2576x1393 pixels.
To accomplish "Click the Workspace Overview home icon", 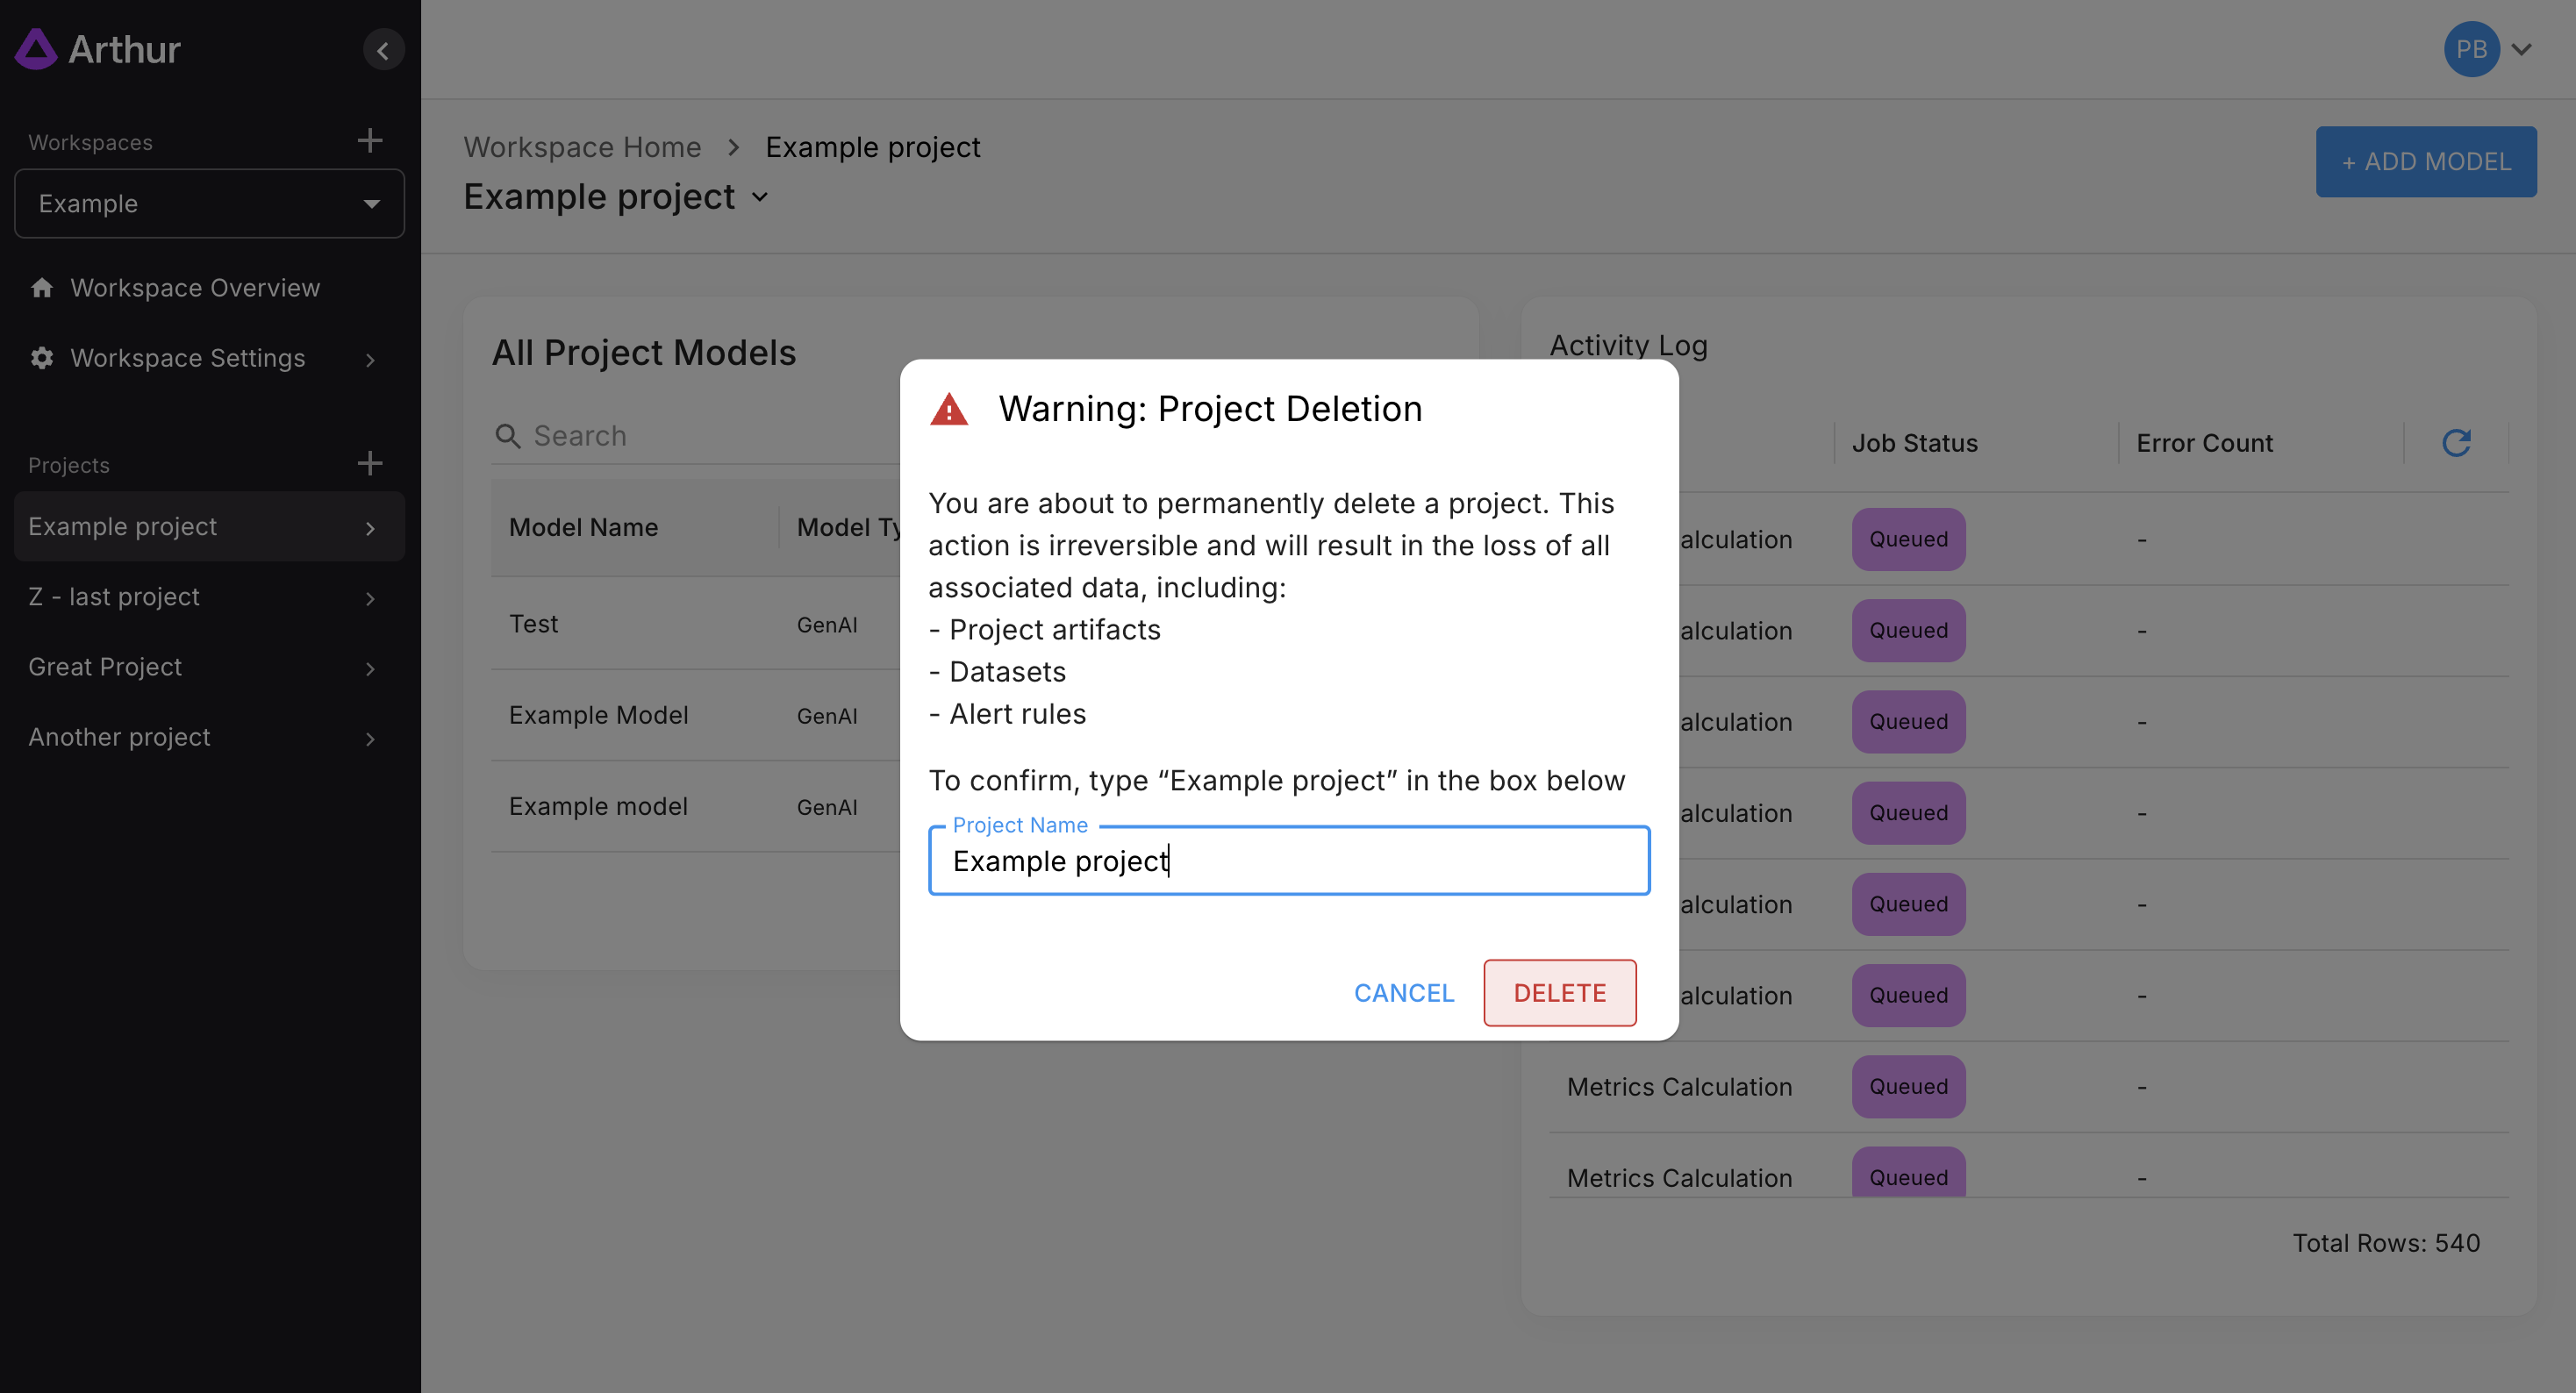I will 42,288.
